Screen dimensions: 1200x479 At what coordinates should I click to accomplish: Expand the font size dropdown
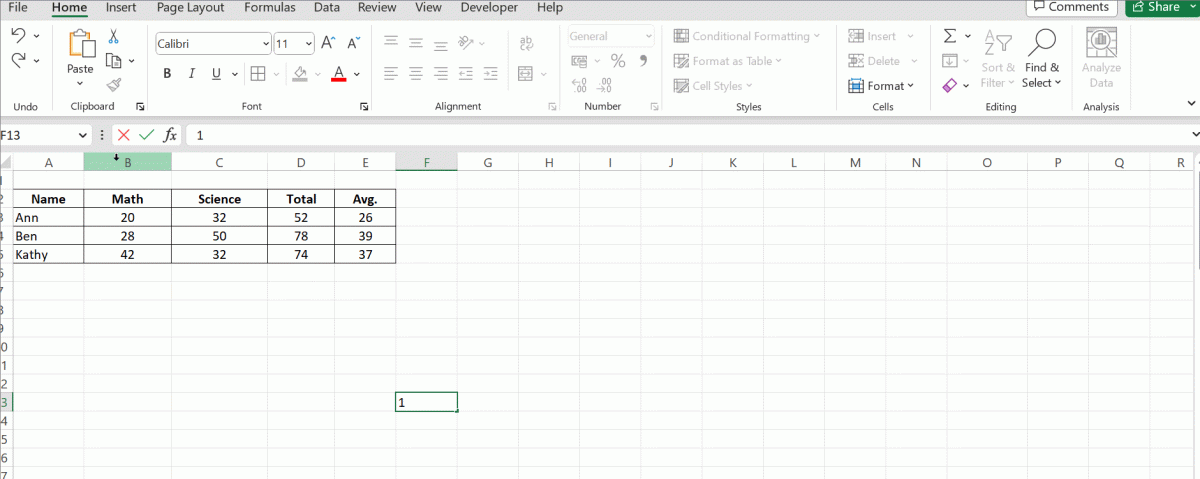[x=308, y=44]
